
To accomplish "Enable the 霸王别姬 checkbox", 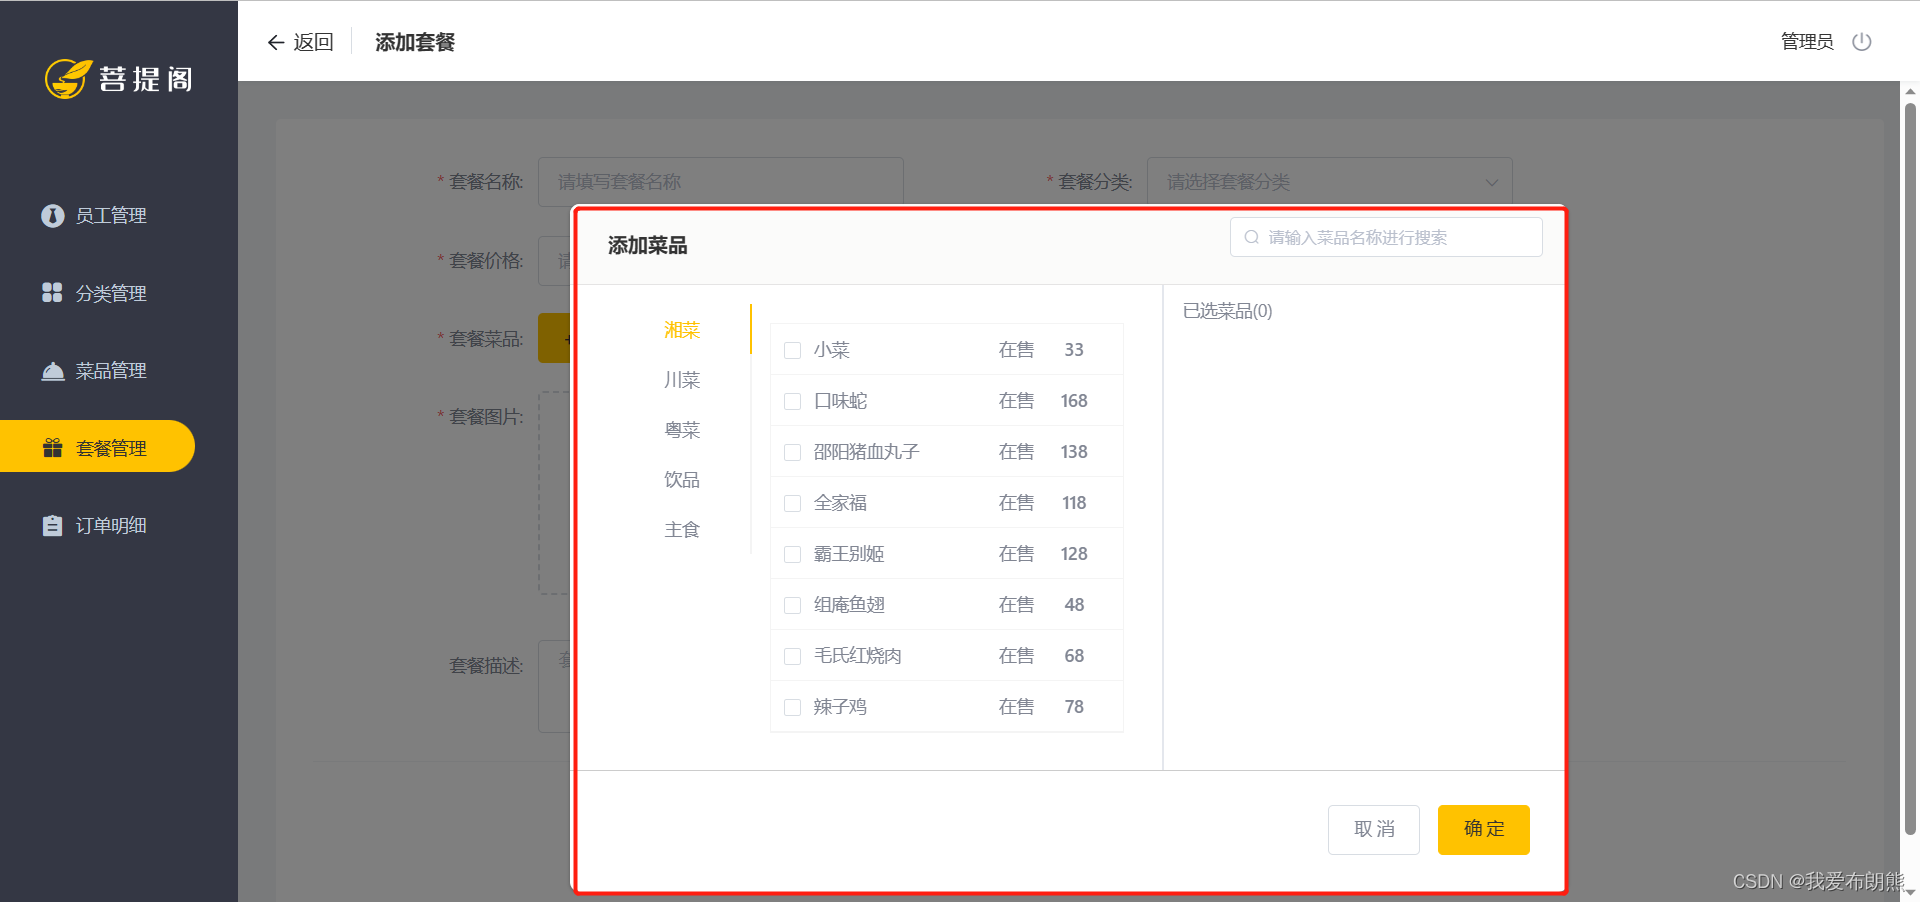I will click(x=793, y=554).
